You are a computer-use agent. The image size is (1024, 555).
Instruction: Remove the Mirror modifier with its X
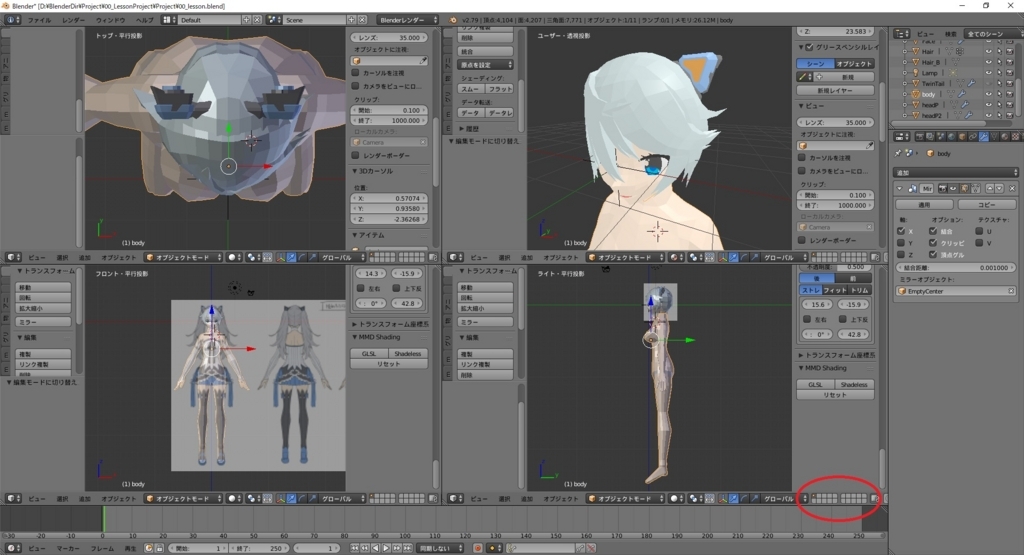point(1012,189)
